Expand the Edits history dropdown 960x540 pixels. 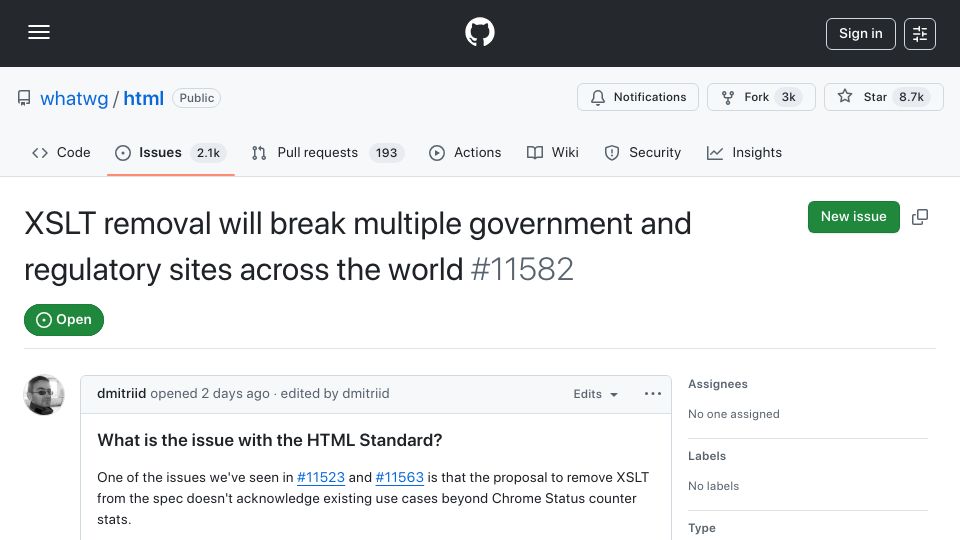(x=595, y=394)
